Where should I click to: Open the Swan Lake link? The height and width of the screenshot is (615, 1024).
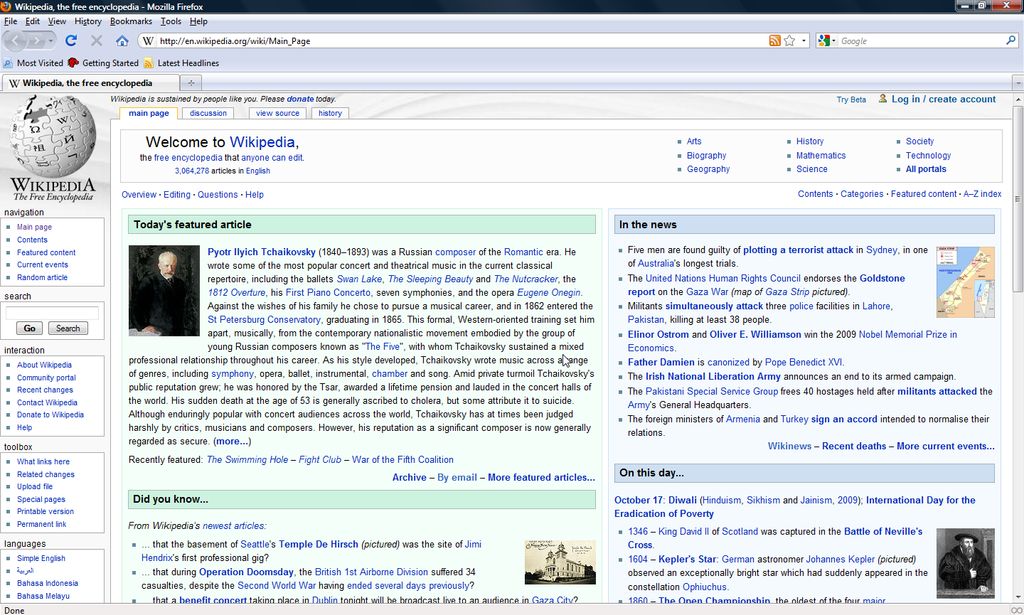click(359, 279)
